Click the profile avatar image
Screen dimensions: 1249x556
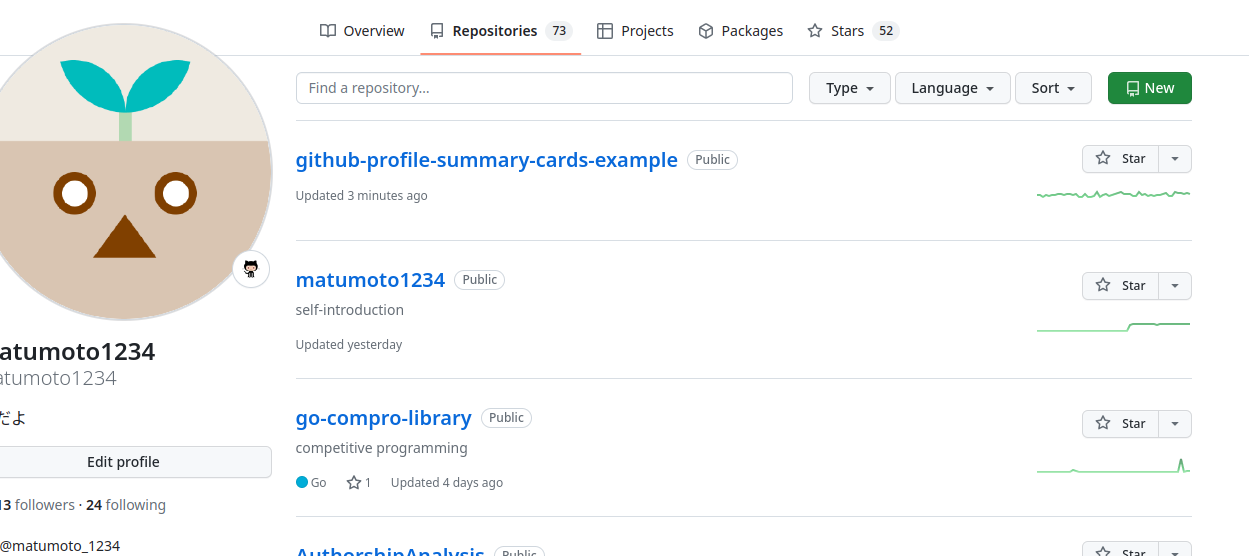(124, 172)
